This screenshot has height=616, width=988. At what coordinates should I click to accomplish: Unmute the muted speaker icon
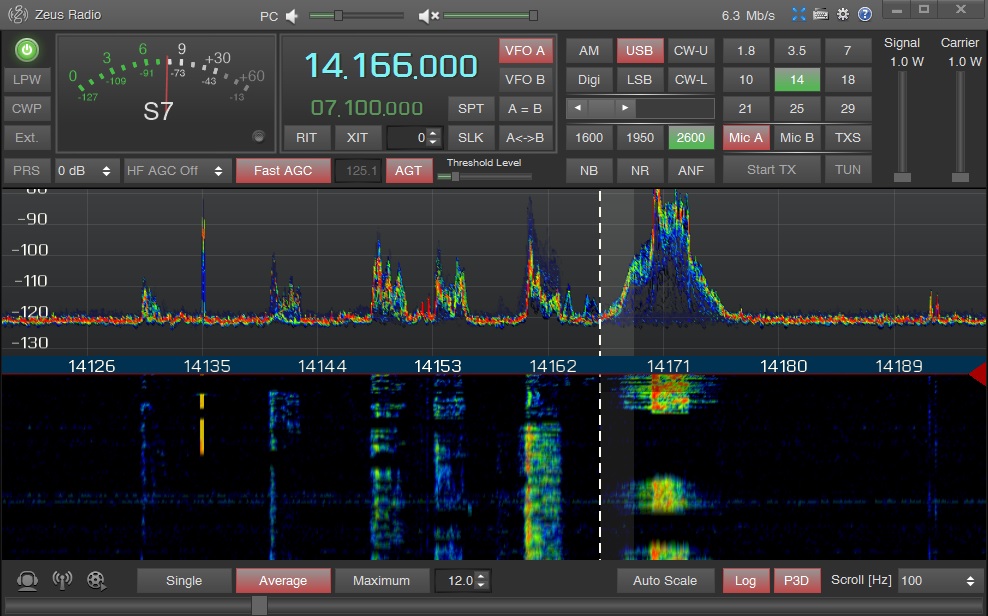[428, 16]
